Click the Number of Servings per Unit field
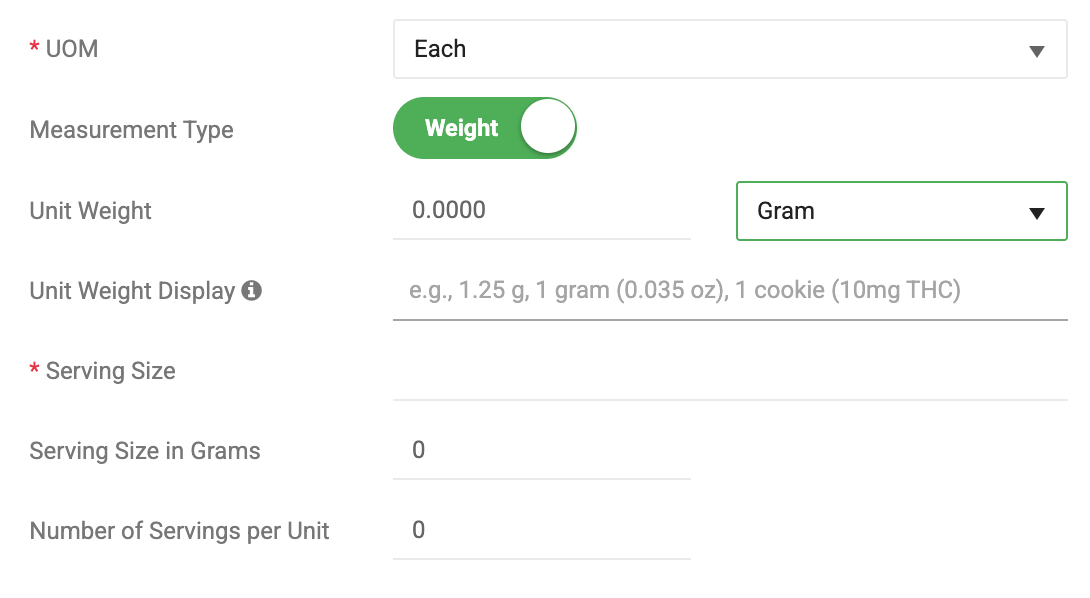This screenshot has width=1090, height=598. (x=541, y=530)
